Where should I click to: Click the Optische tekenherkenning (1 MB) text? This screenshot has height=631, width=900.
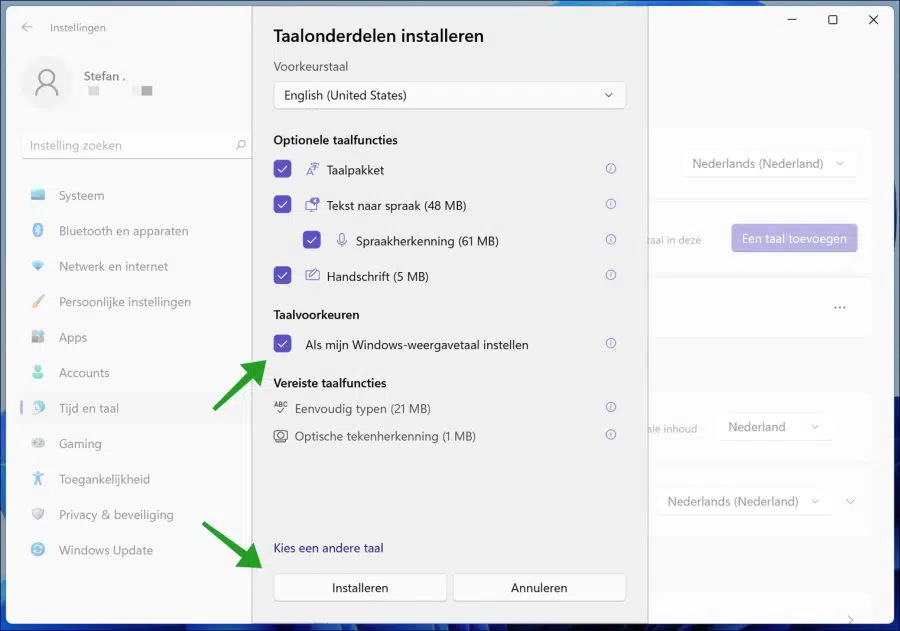(x=385, y=436)
